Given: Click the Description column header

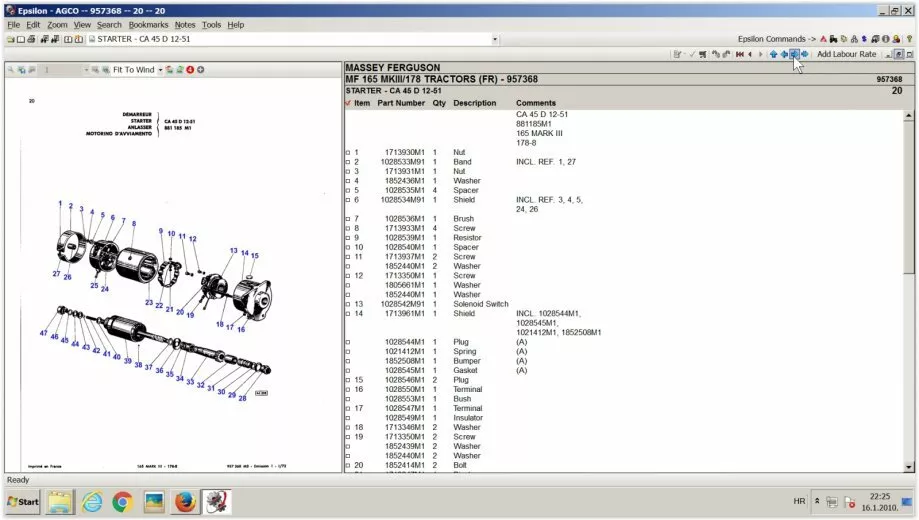Looking at the screenshot, I should coord(475,103).
